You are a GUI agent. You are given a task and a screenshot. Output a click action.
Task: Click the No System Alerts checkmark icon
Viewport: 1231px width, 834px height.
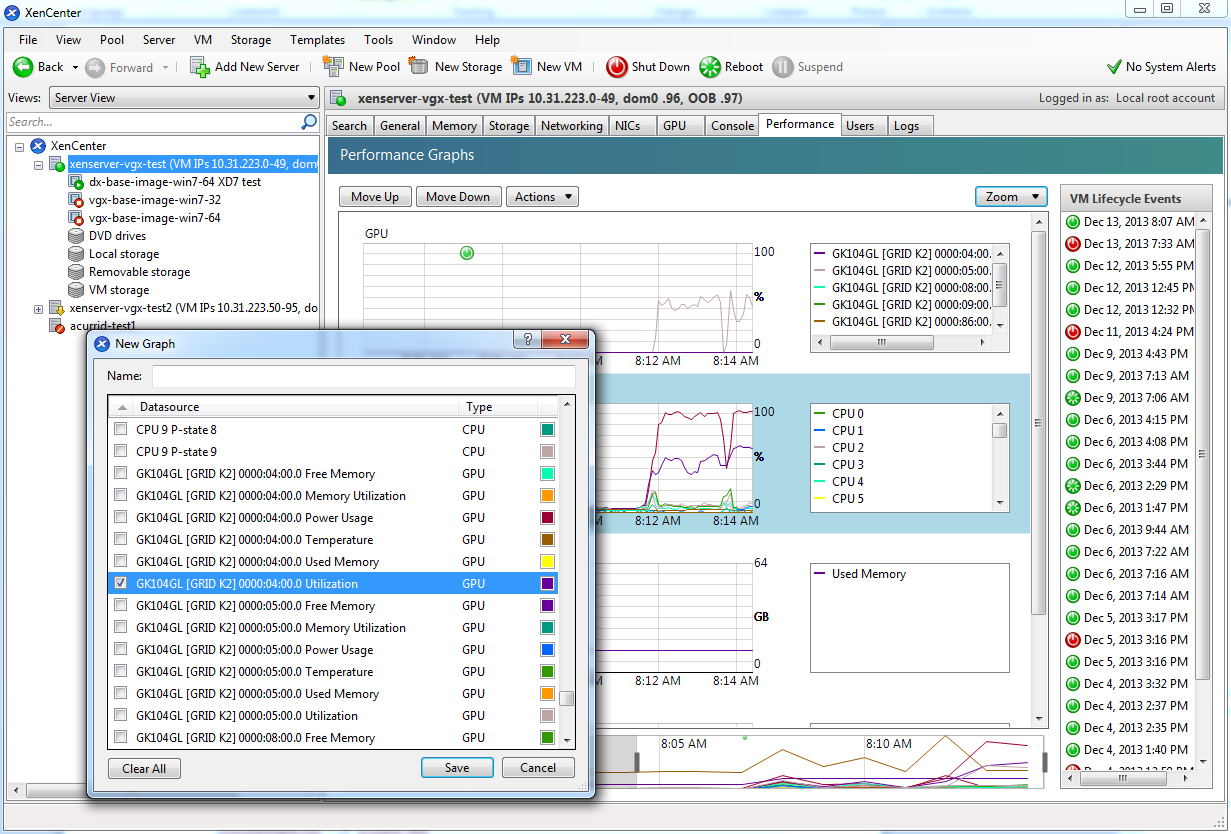click(x=1113, y=67)
